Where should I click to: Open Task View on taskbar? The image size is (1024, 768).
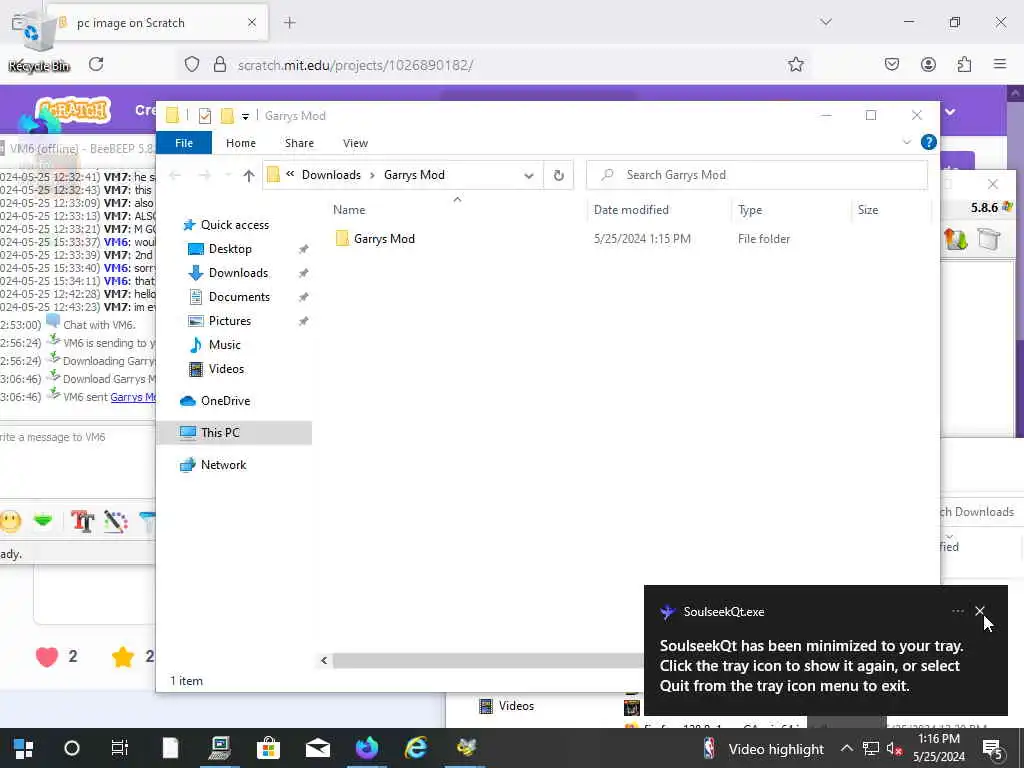[120, 748]
